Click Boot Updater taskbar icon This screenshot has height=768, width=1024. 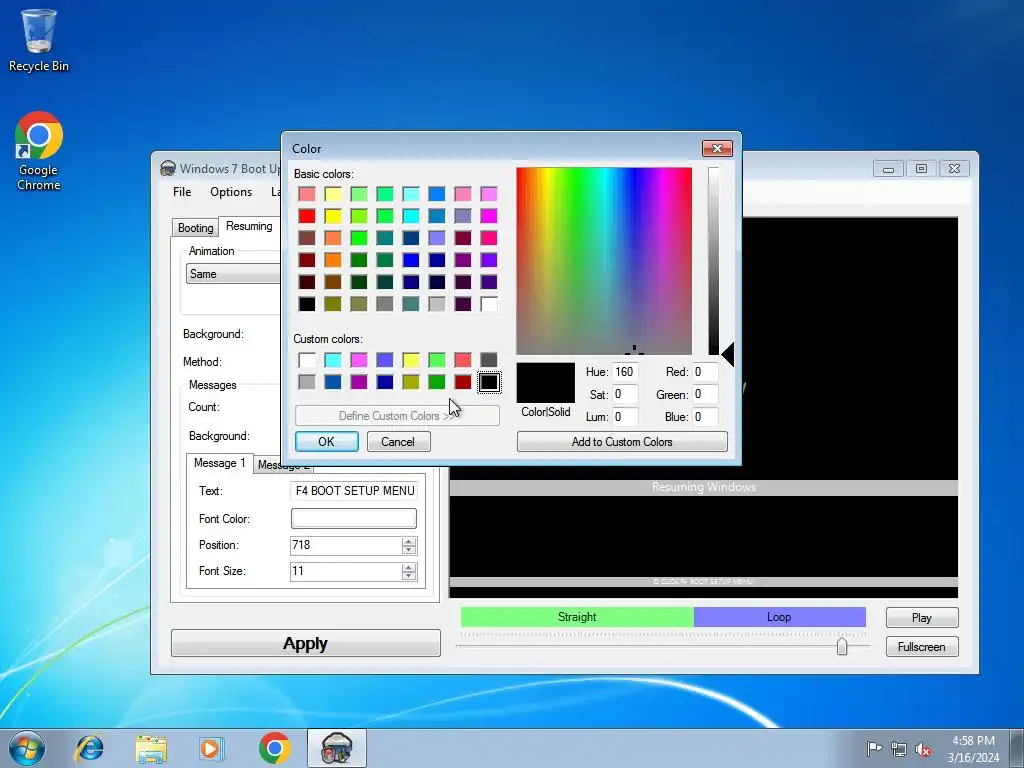click(337, 748)
